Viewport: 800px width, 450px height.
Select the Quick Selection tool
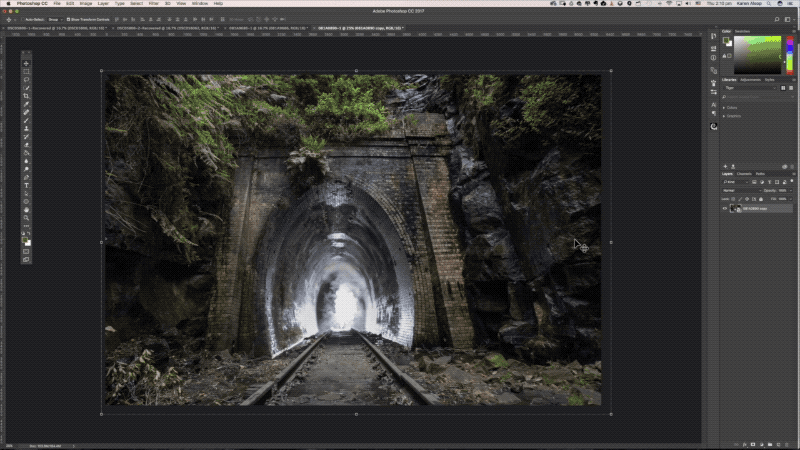pyautogui.click(x=26, y=88)
